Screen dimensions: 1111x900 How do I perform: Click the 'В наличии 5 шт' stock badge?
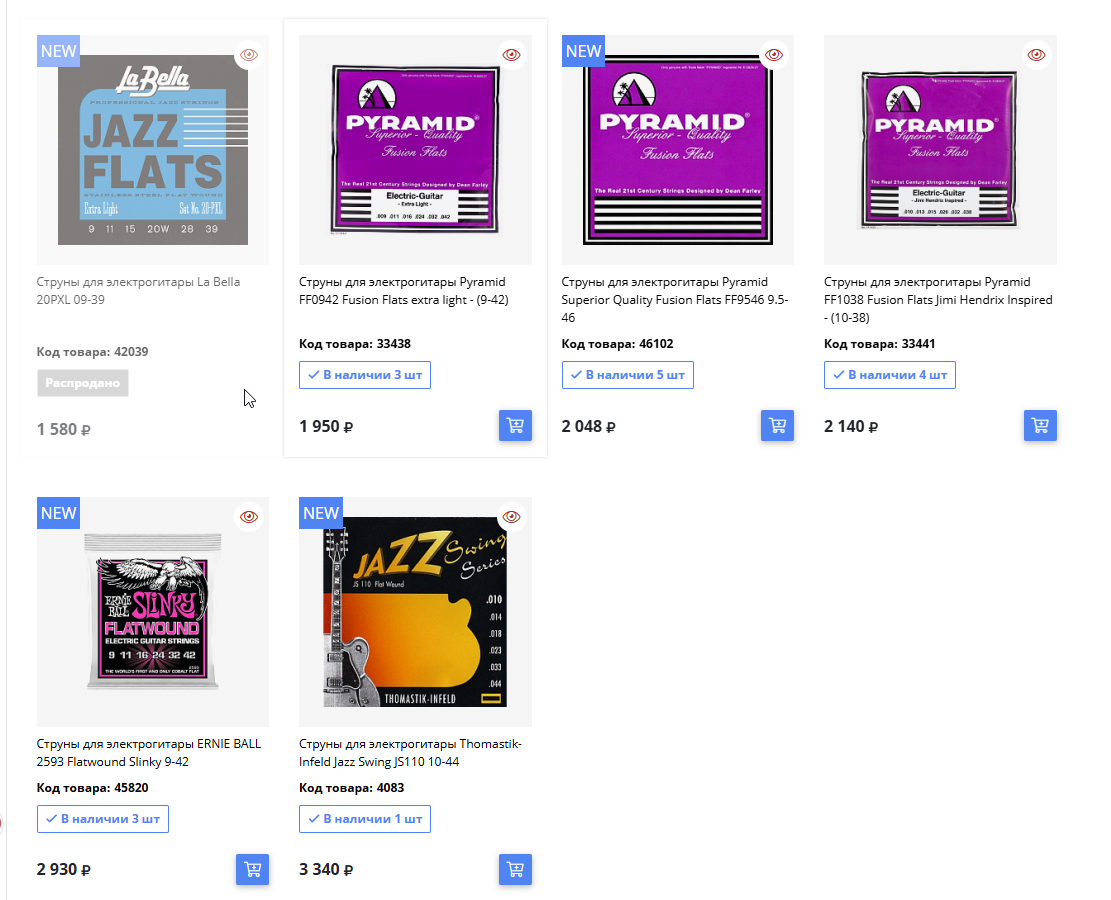628,375
